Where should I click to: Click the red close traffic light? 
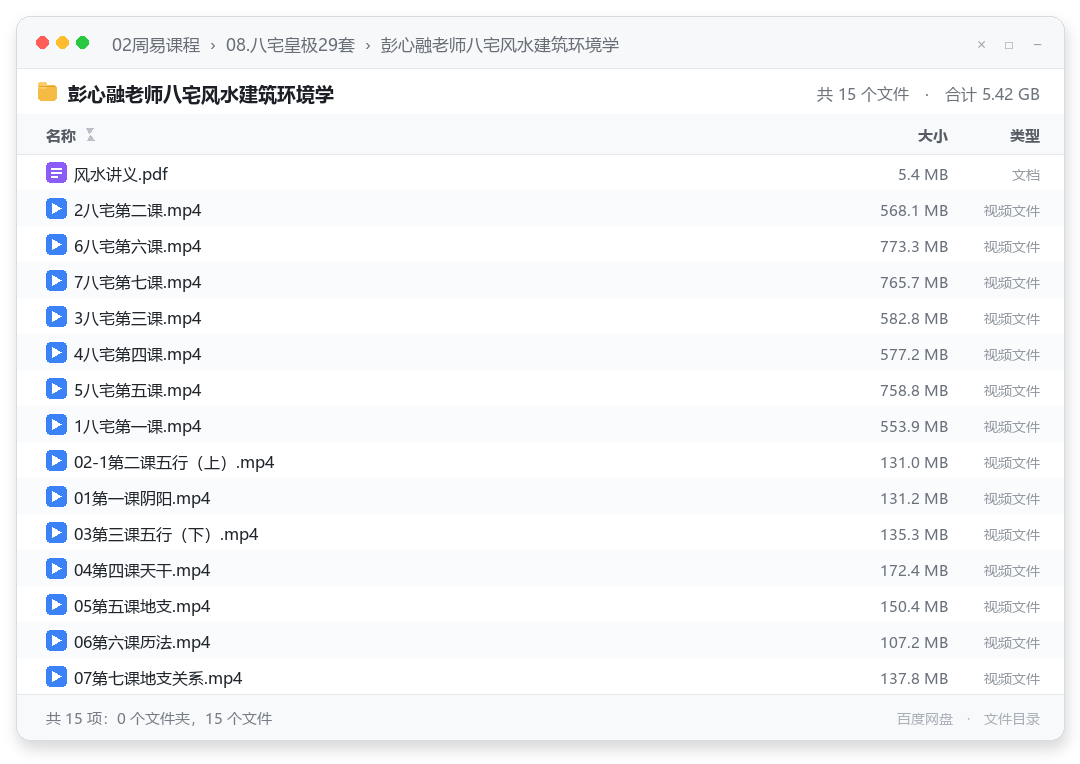[x=43, y=43]
